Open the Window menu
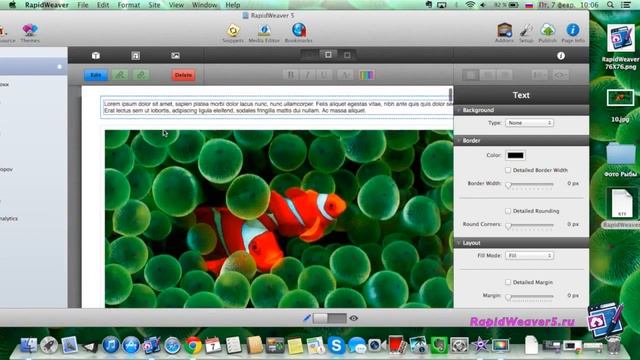Image resolution: width=640 pixels, height=360 pixels. point(204,5)
